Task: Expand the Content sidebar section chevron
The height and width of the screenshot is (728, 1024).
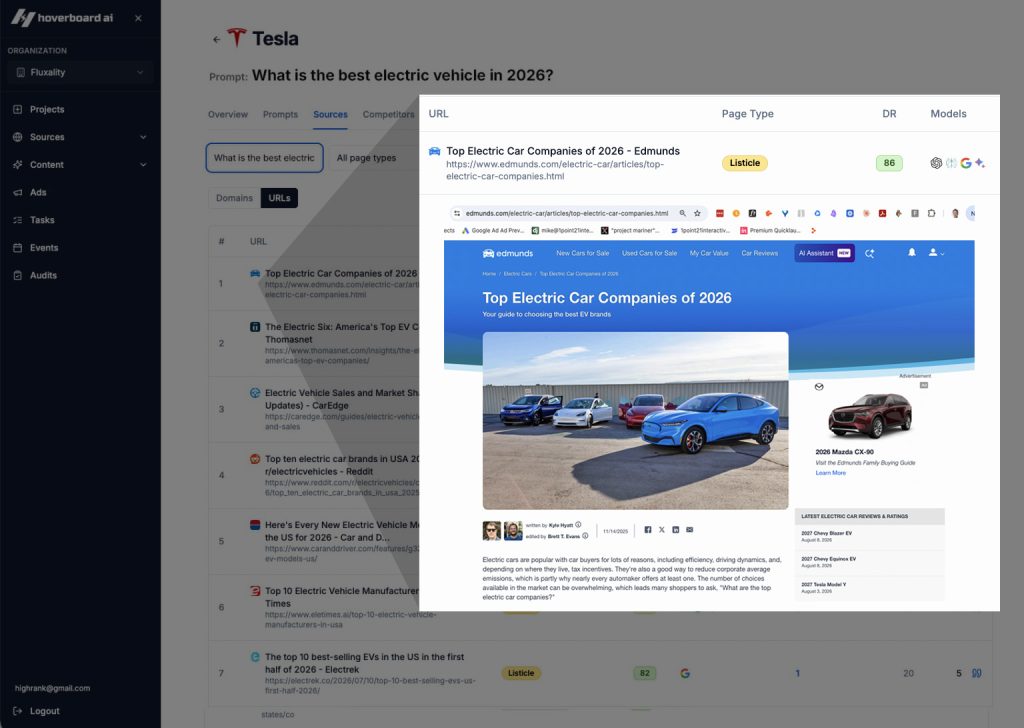Action: tap(143, 165)
